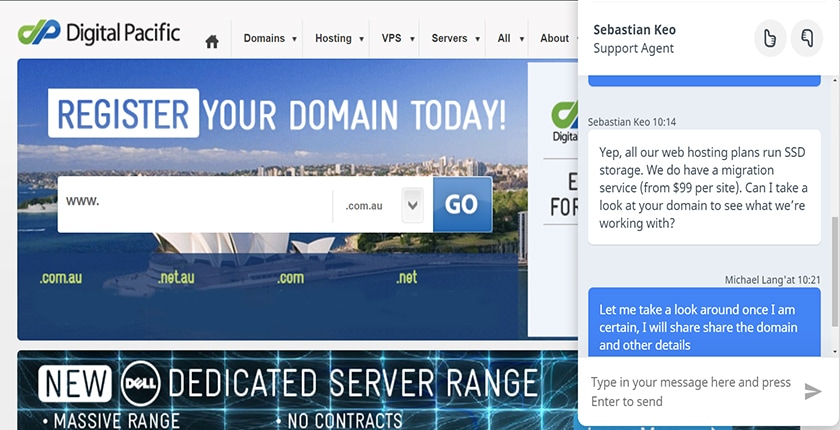Send the chat message arrow icon
Image resolution: width=840 pixels, height=430 pixels.
813,391
